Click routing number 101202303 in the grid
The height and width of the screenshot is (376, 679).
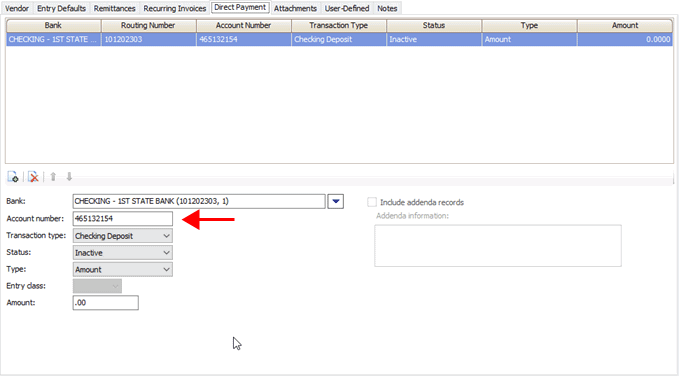tap(149, 39)
